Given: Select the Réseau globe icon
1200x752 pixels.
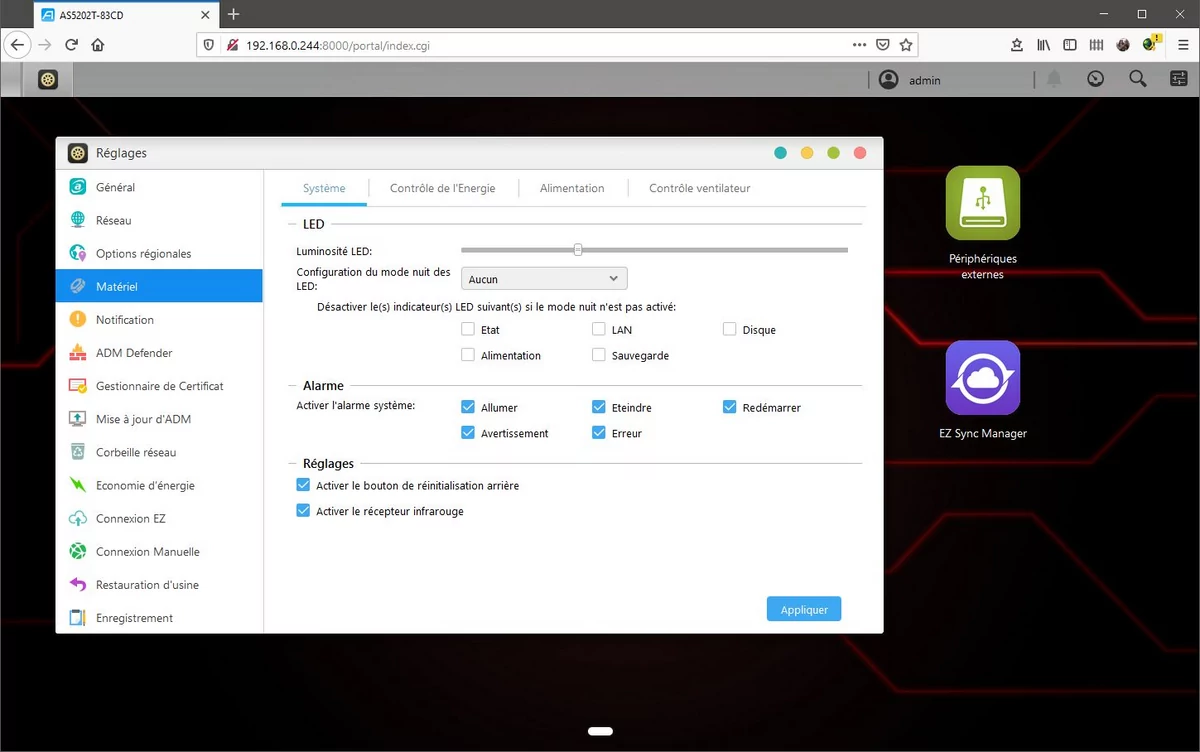Looking at the screenshot, I should pyautogui.click(x=78, y=220).
